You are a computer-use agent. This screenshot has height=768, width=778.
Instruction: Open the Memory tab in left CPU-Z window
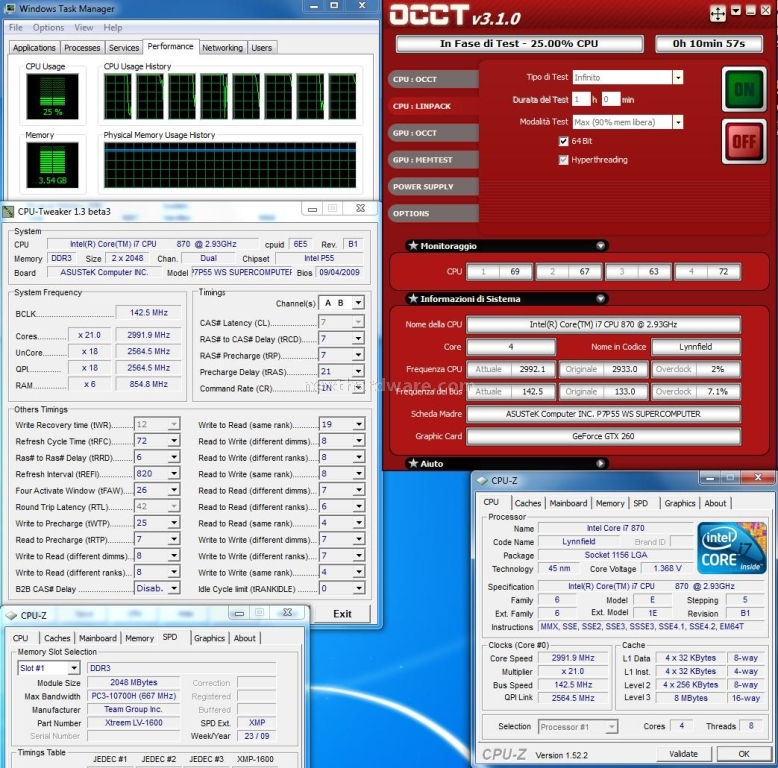click(x=139, y=638)
